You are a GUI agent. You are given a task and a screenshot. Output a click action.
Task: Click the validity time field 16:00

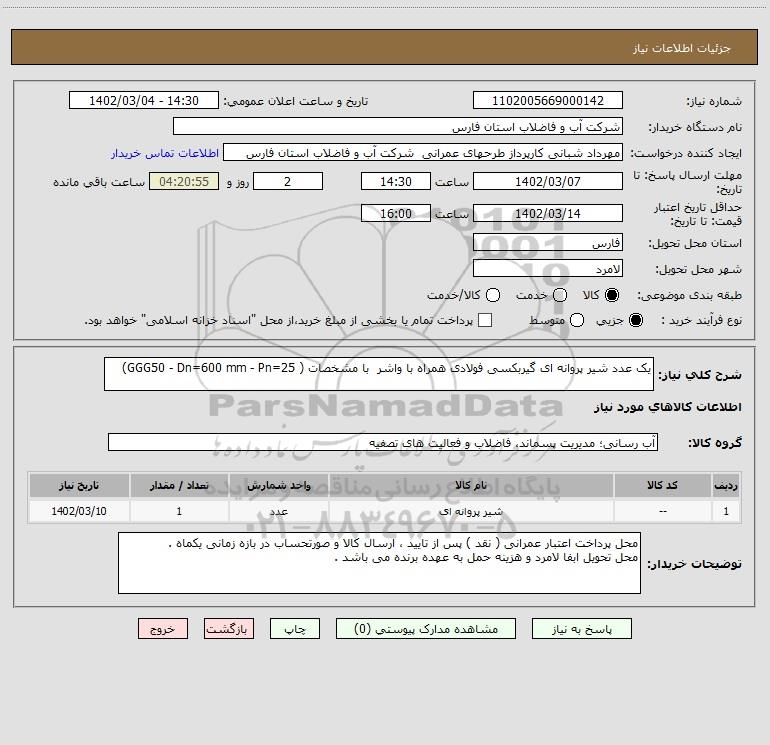(396, 213)
